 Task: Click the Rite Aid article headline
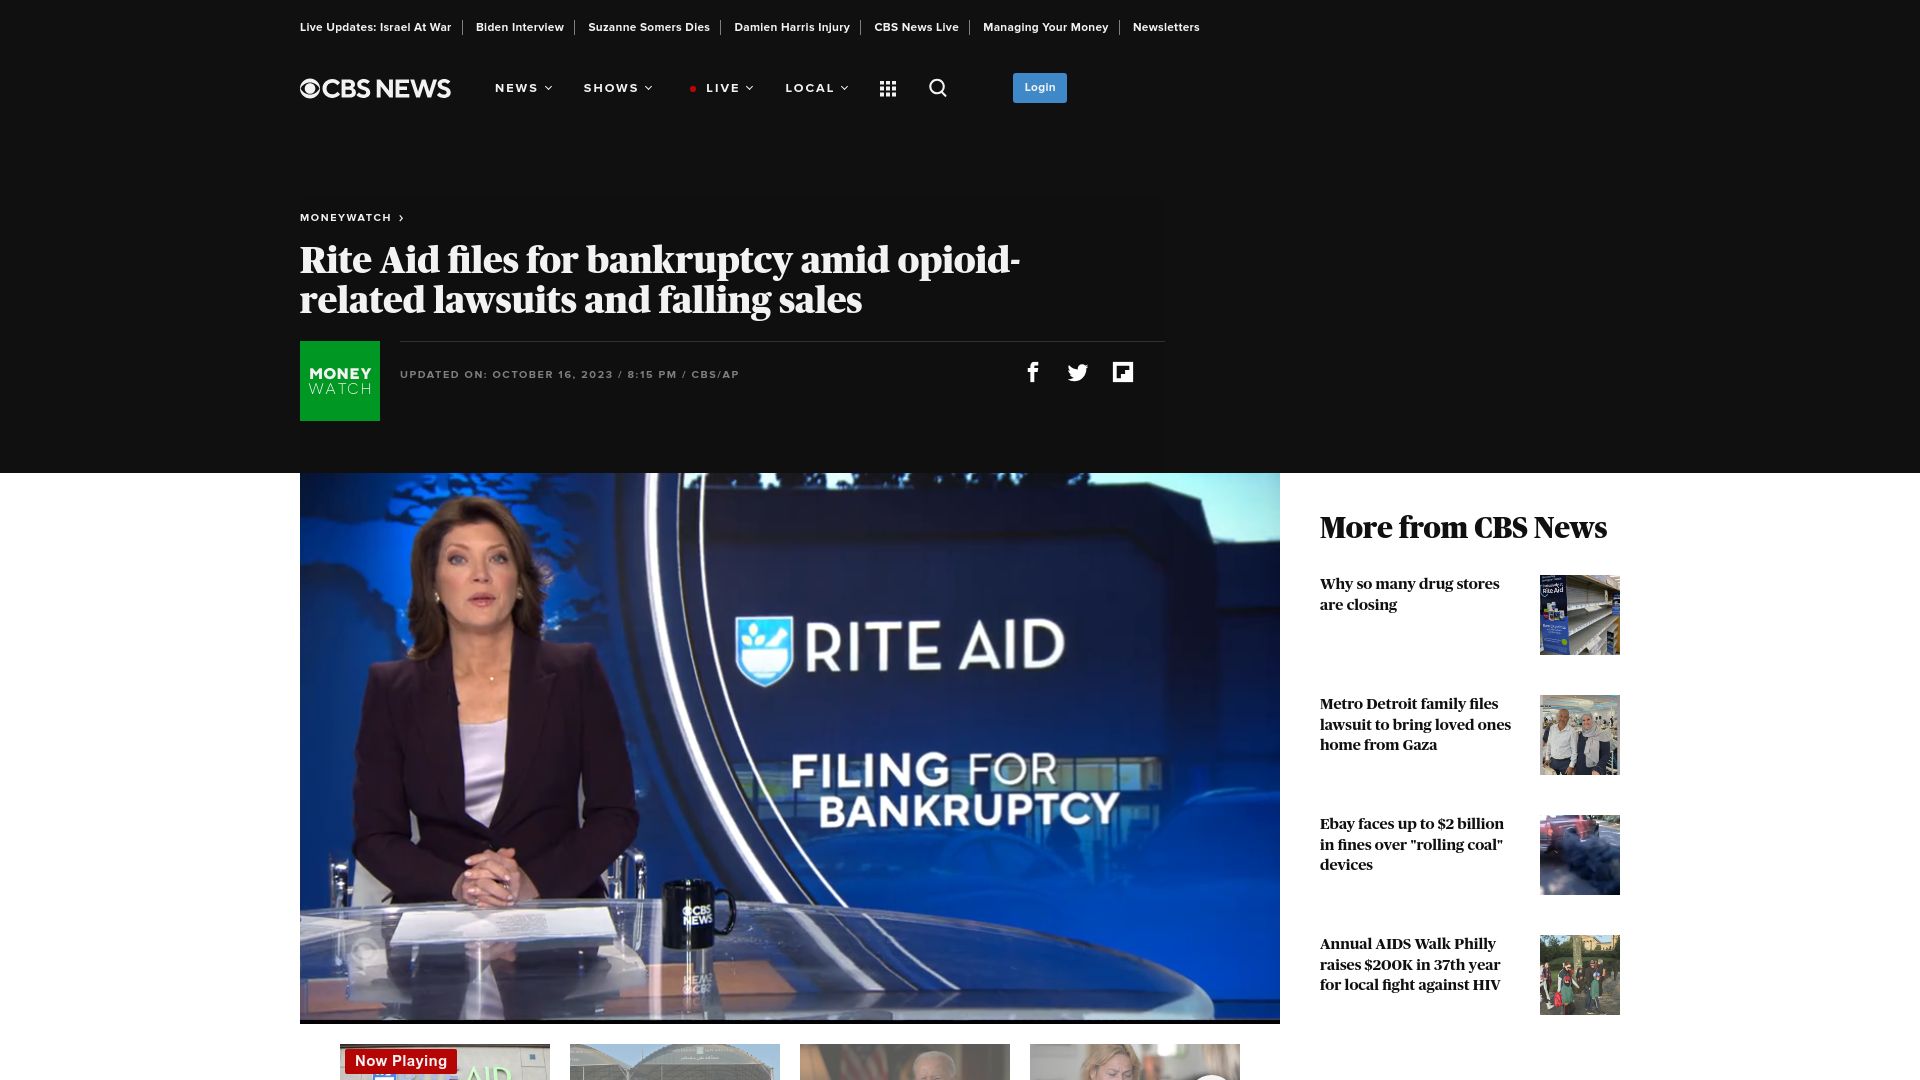660,280
